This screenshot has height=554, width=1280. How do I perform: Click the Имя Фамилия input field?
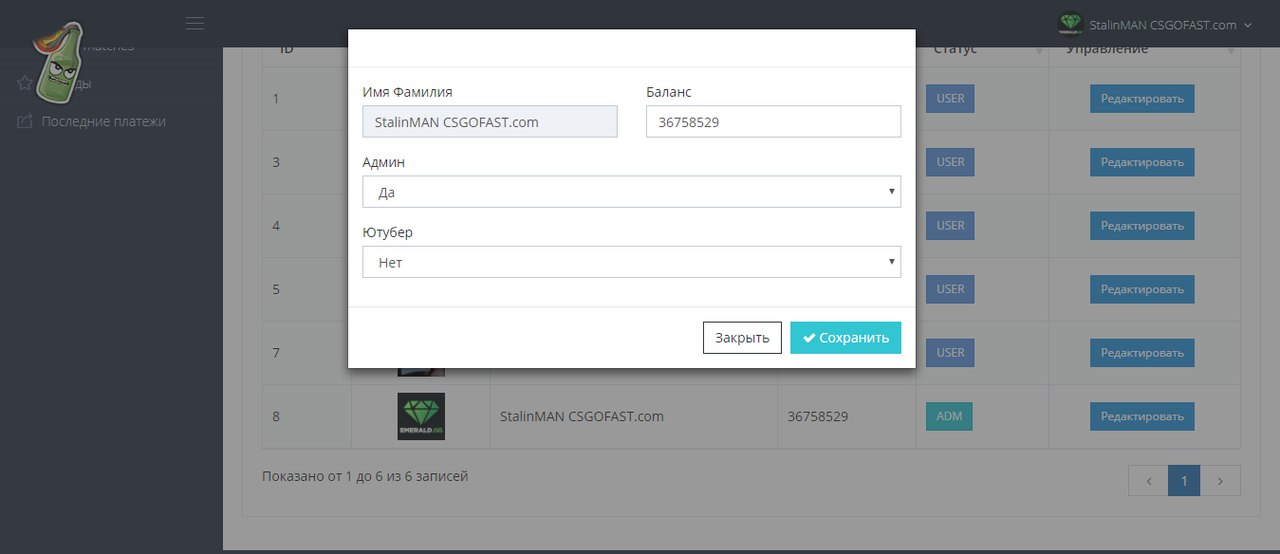[x=489, y=122]
